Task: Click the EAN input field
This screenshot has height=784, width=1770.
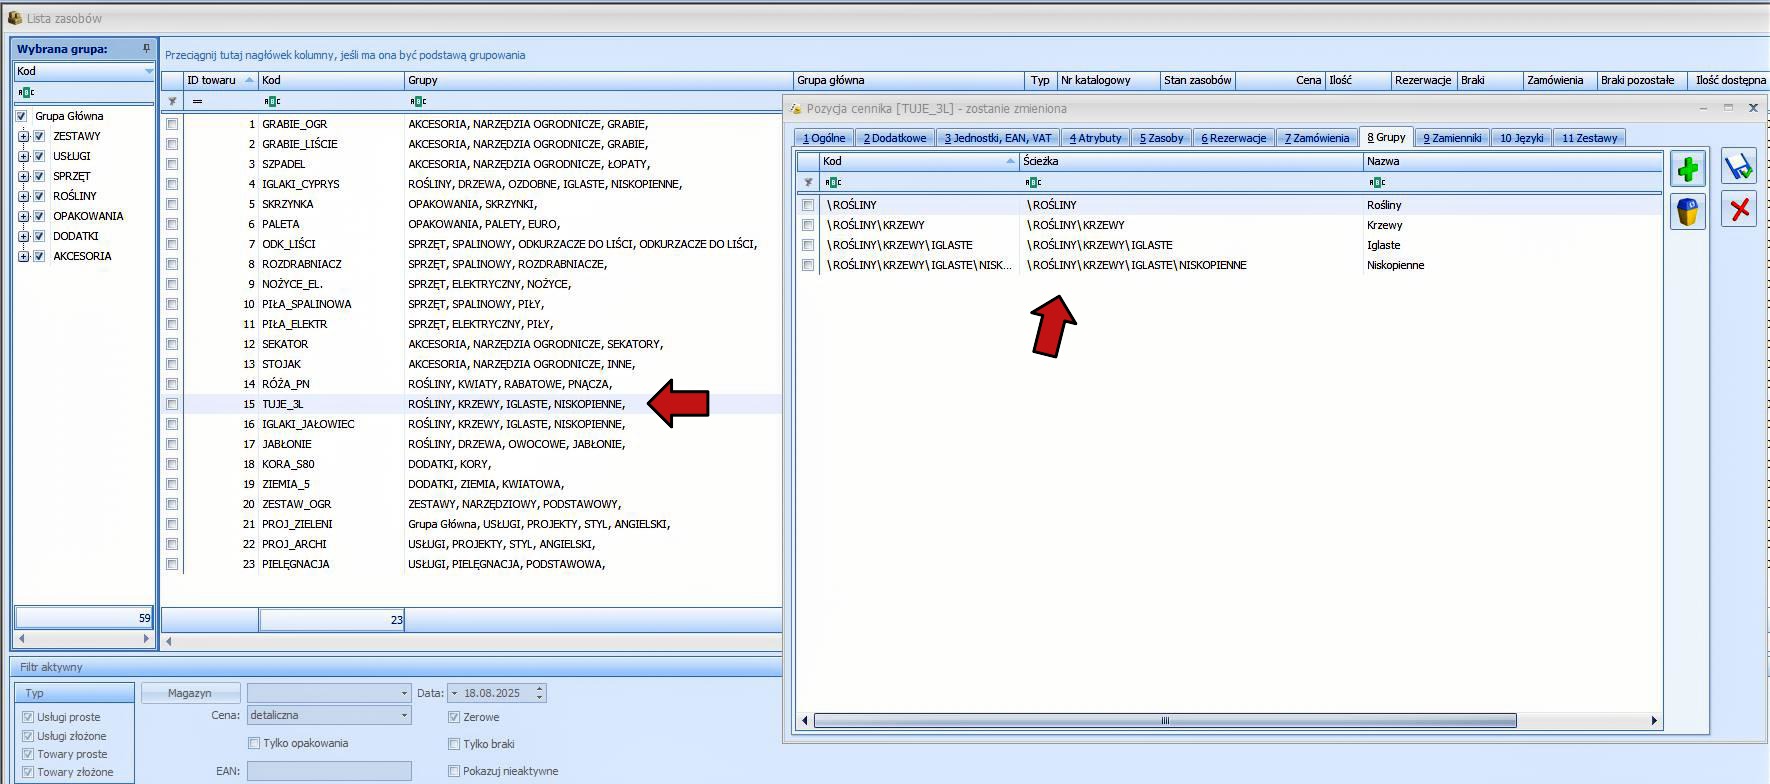Action: [x=329, y=771]
